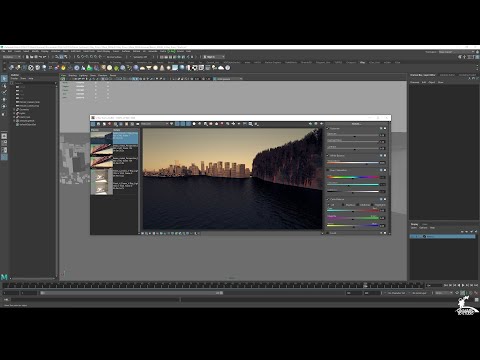The height and width of the screenshot is (360, 480).
Task: Toggle the Levels correction checkbox at panel bottom
Action: pyautogui.click(x=328, y=233)
